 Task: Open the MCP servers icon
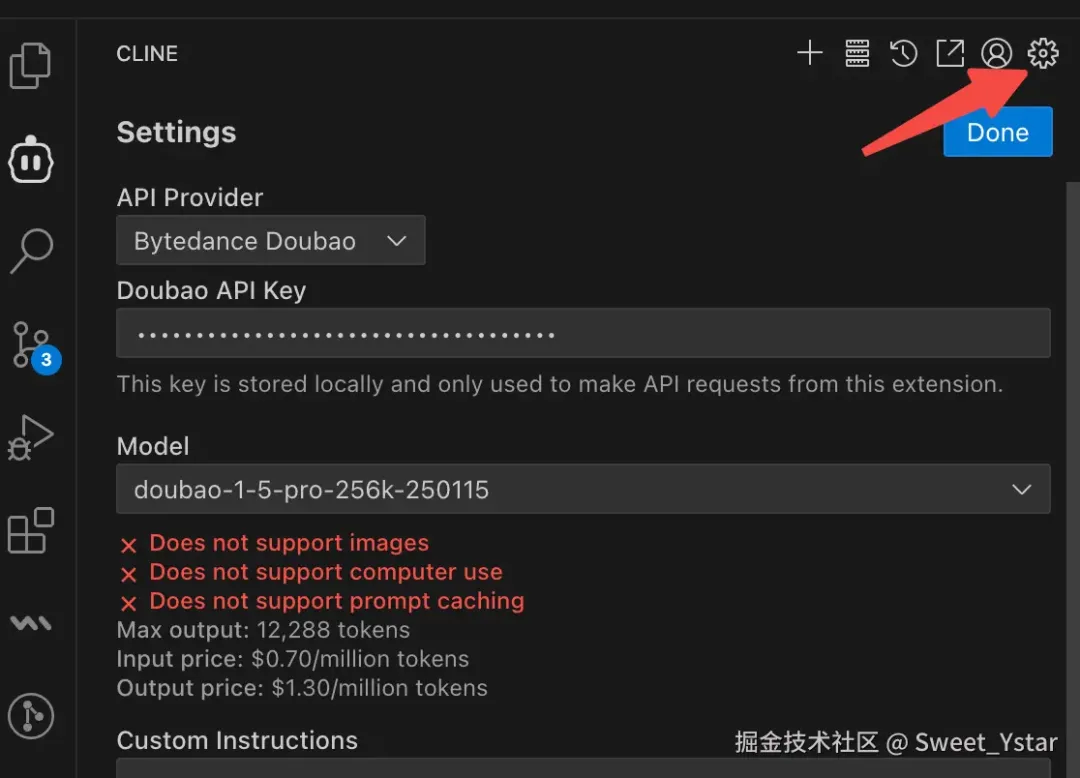[857, 53]
